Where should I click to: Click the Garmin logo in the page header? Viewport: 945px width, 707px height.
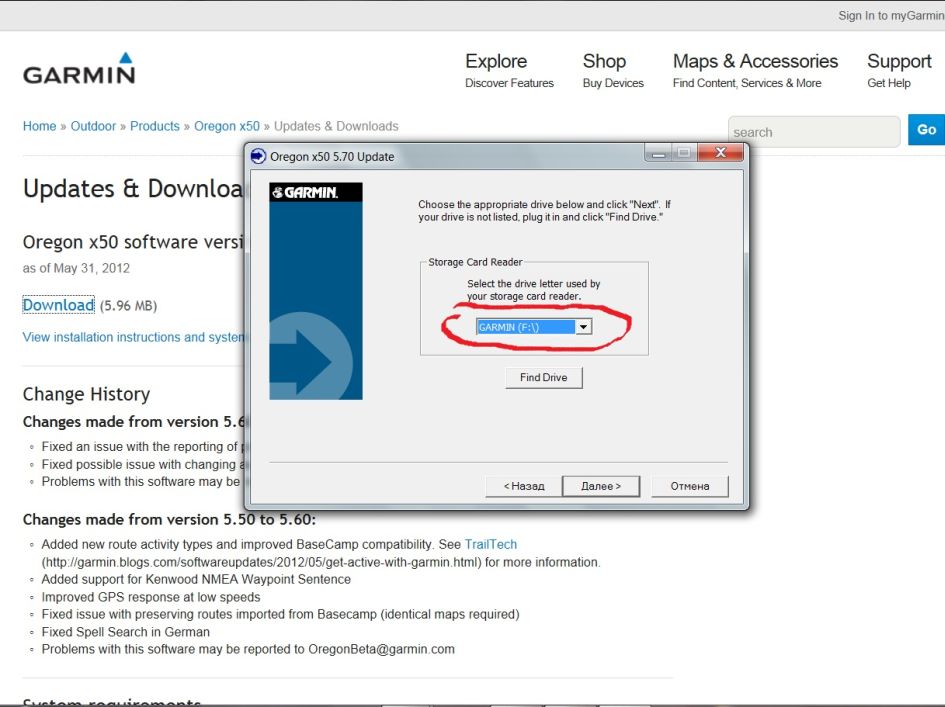tap(79, 69)
